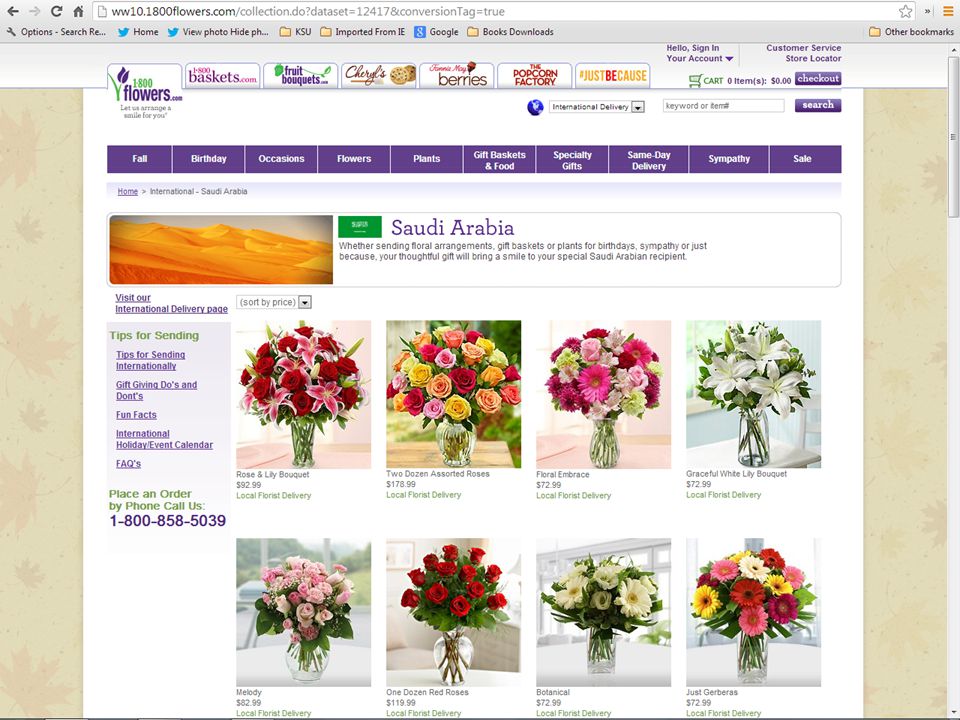Open Imported From IE bookmarks folder
This screenshot has height=720, width=960.
[x=362, y=32]
